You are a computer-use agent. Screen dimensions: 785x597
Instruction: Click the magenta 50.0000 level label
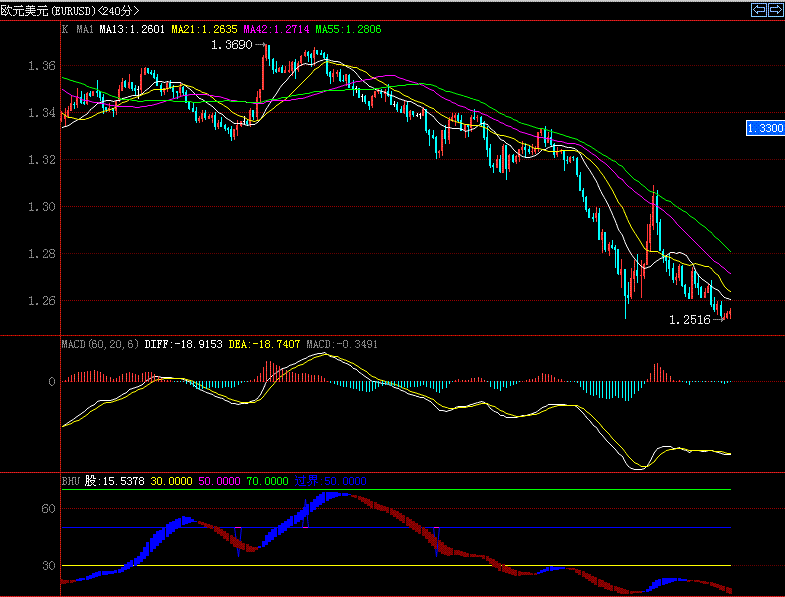click(x=219, y=481)
